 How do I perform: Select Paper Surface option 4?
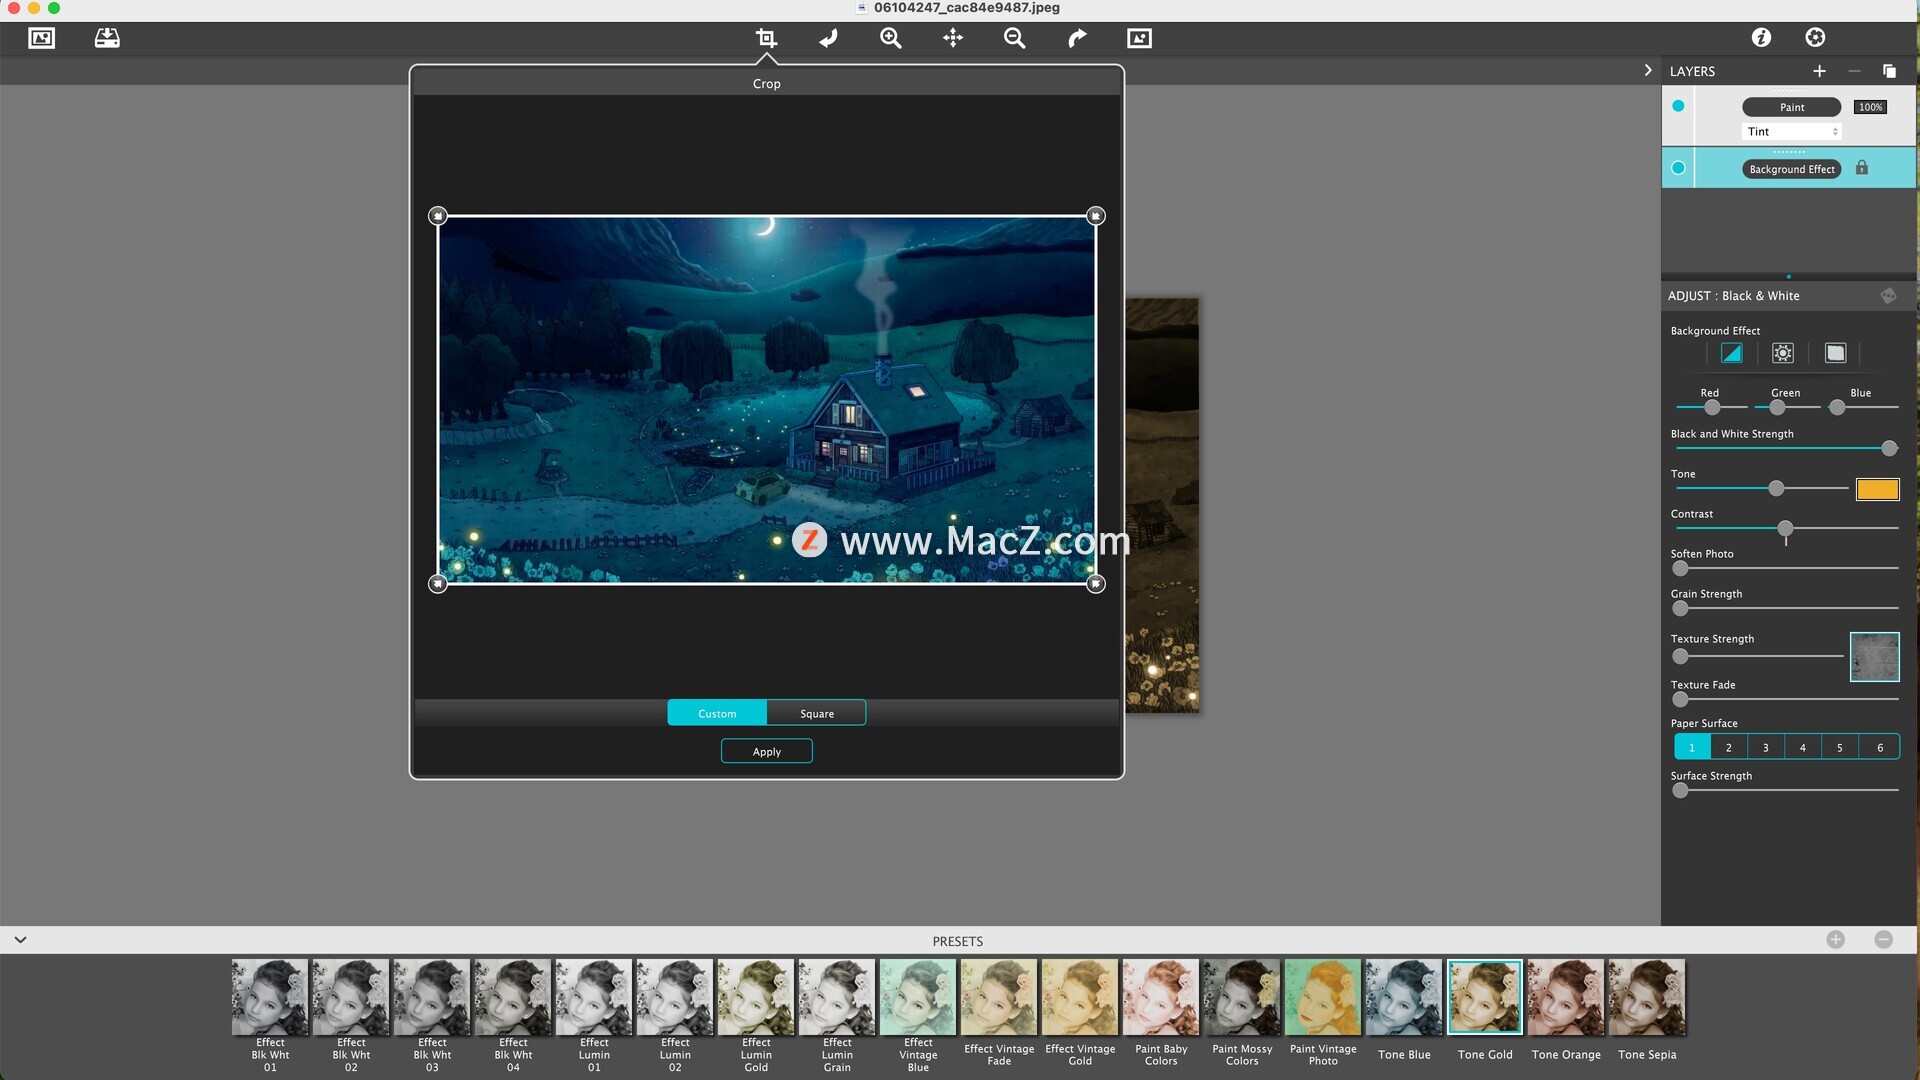coord(1803,747)
